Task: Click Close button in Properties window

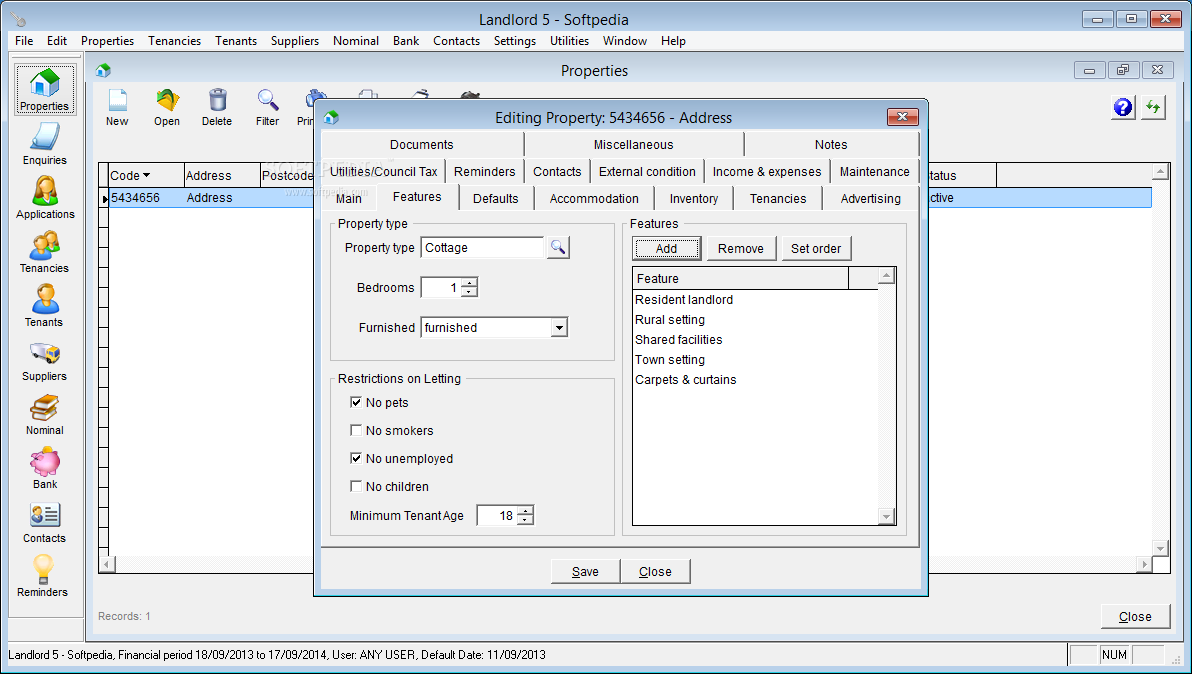Action: (x=1135, y=616)
